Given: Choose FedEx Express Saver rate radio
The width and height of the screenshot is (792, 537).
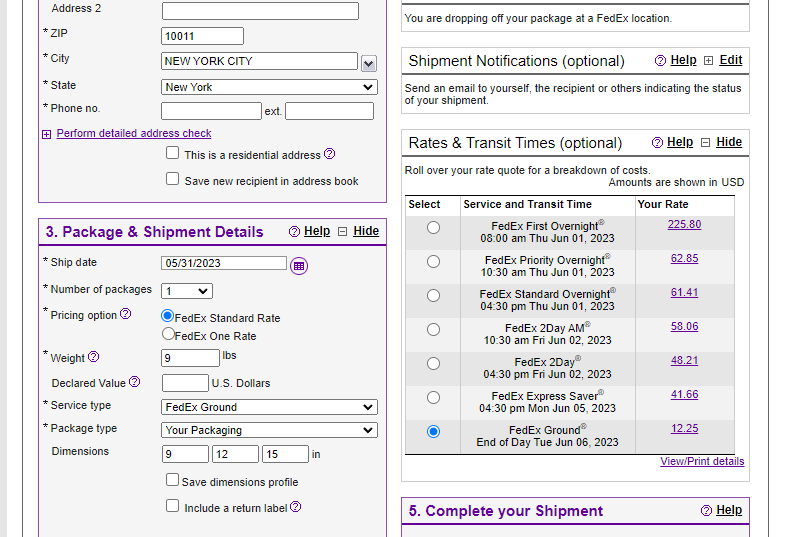Looking at the screenshot, I should (433, 397).
